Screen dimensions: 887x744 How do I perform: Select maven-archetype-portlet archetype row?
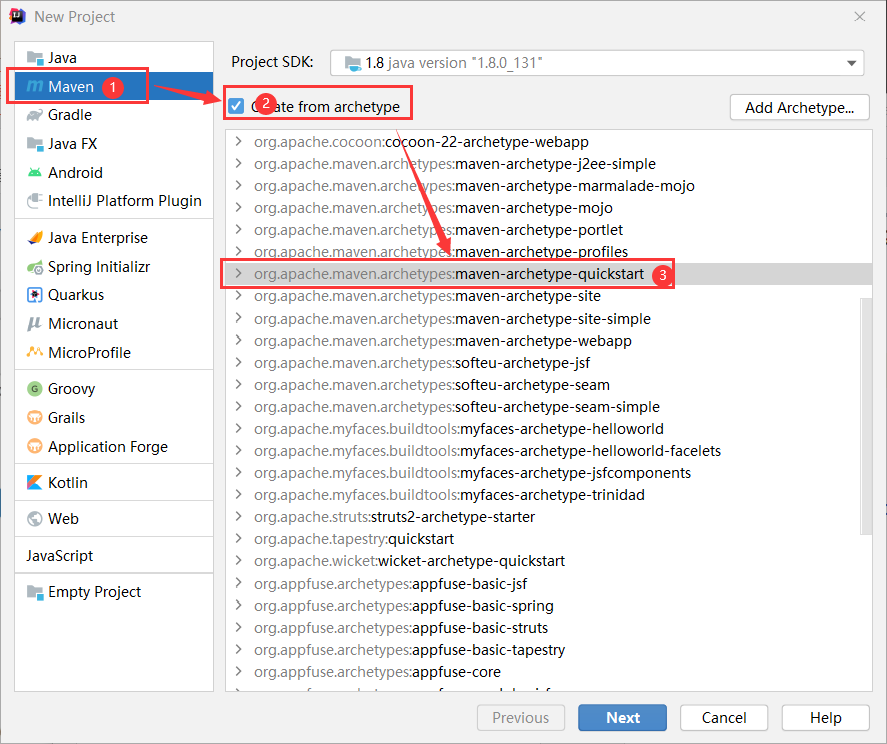[x=549, y=230]
